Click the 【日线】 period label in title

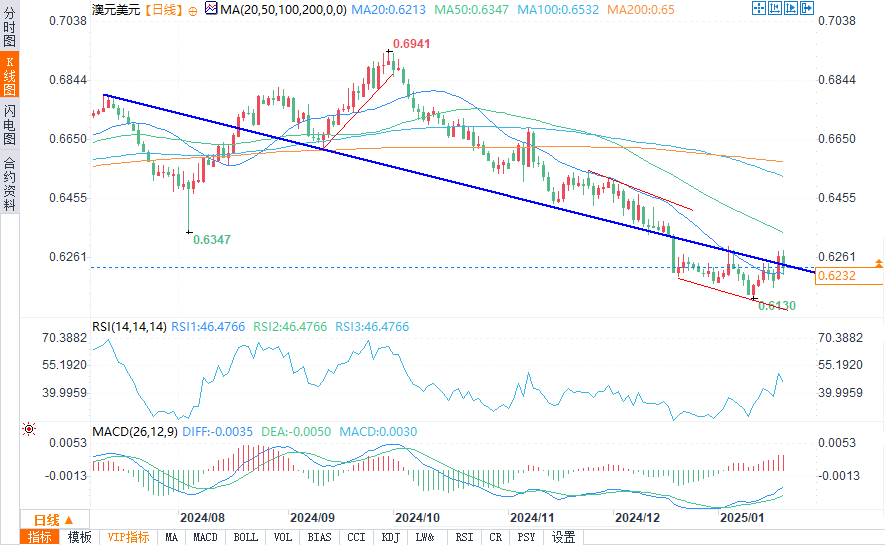[x=163, y=10]
